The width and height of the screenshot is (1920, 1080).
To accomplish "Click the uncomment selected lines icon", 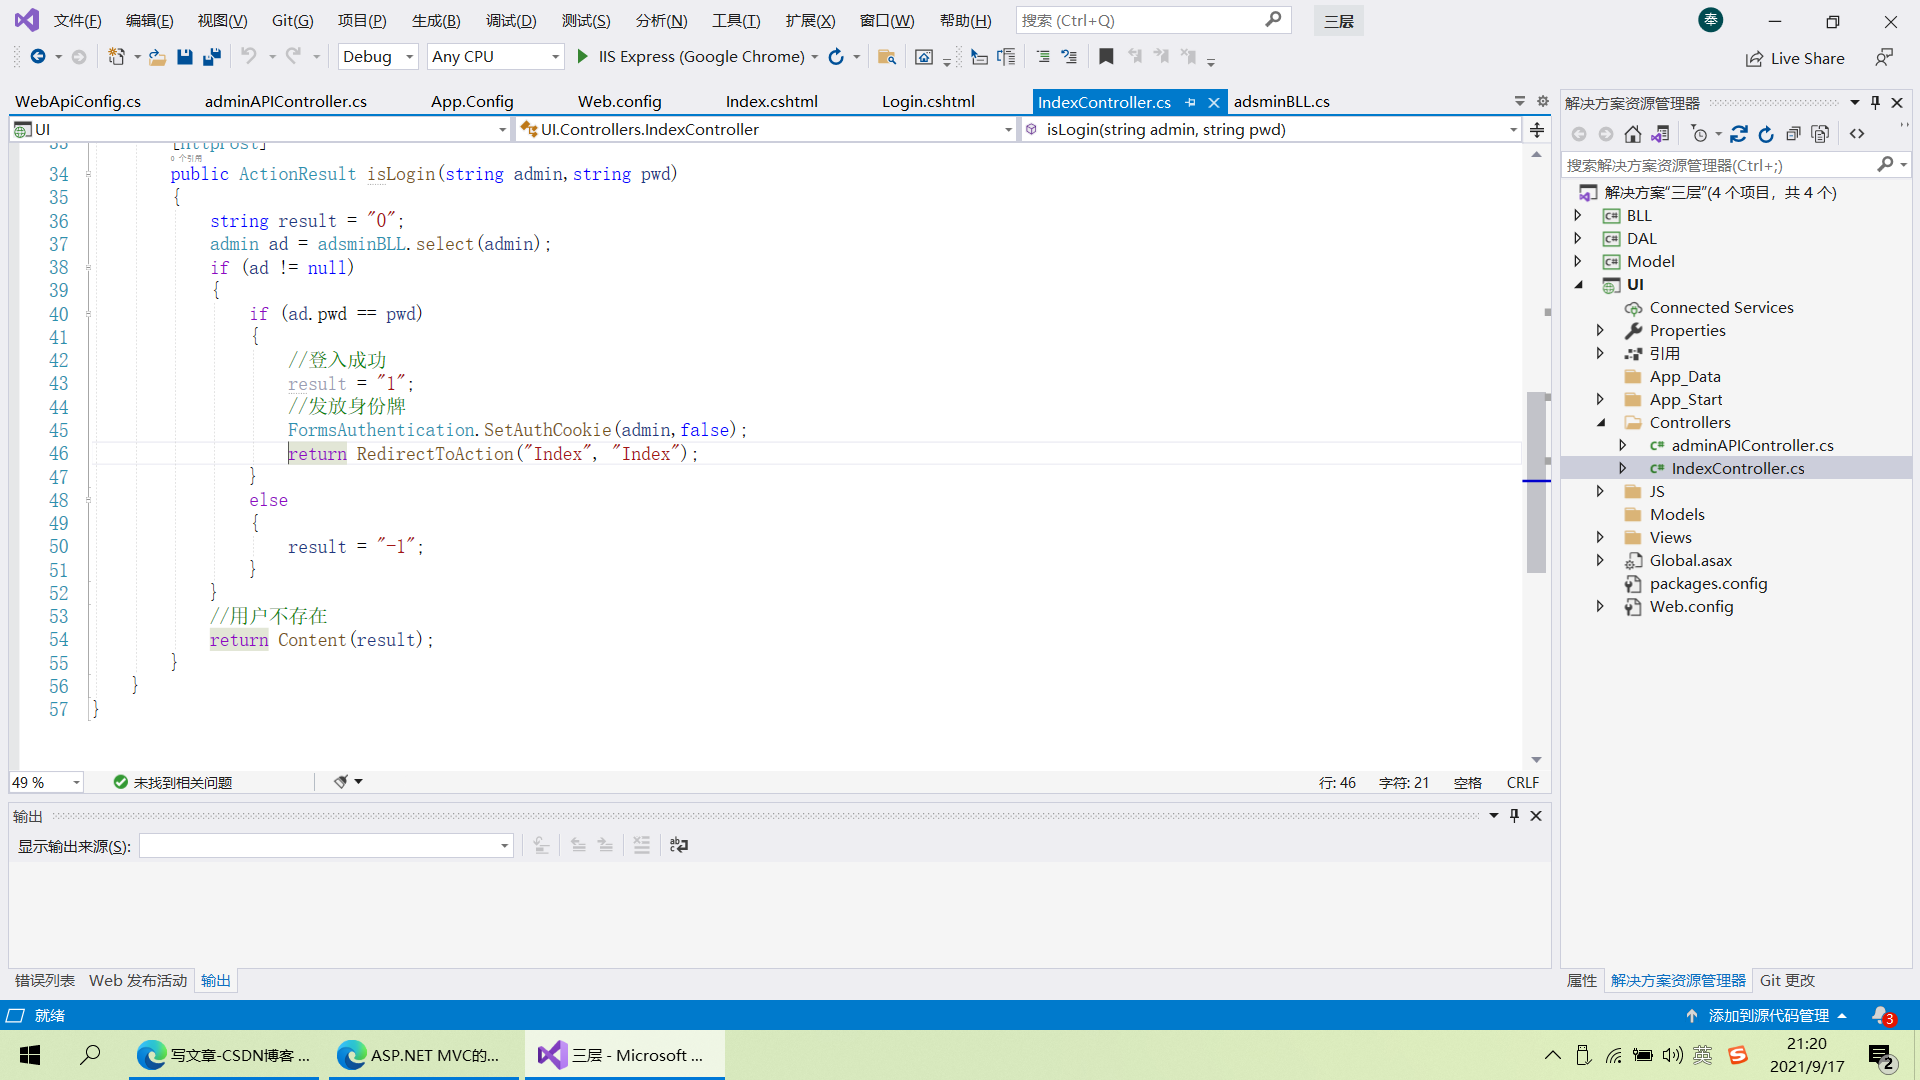I will tap(1069, 57).
